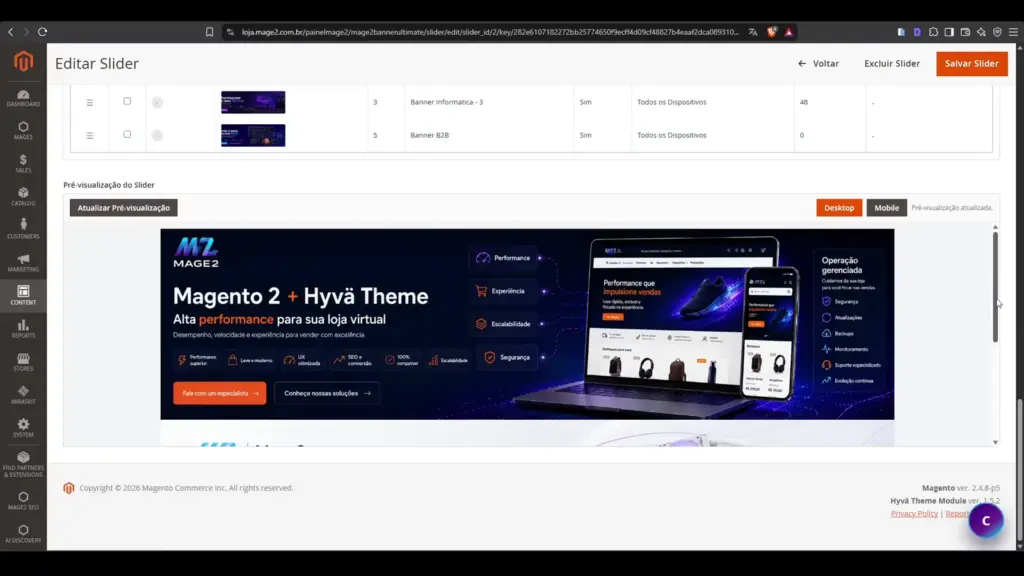Click Atualizar Pré-visualização button

pyautogui.click(x=123, y=208)
